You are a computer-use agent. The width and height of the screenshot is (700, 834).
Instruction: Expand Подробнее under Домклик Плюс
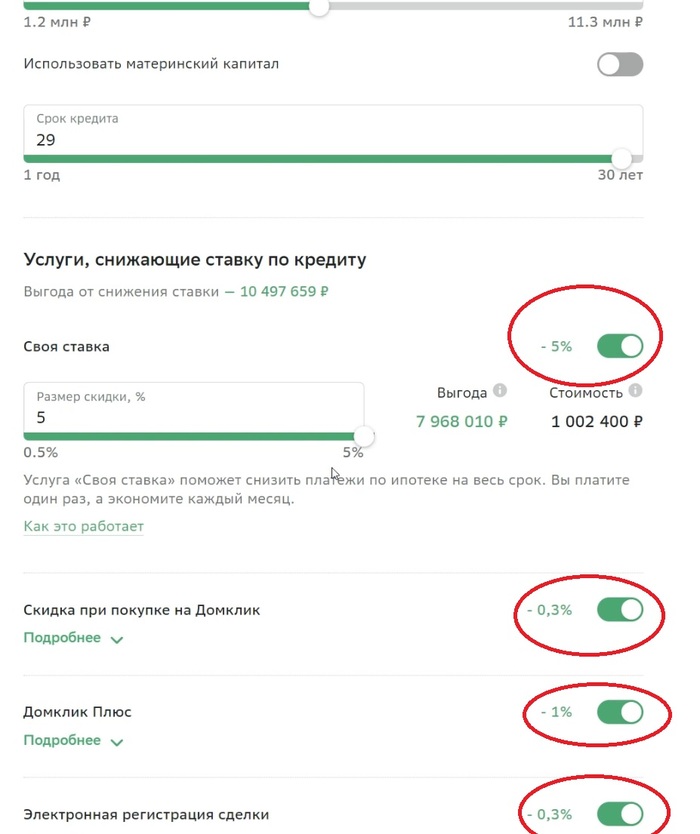coord(73,741)
